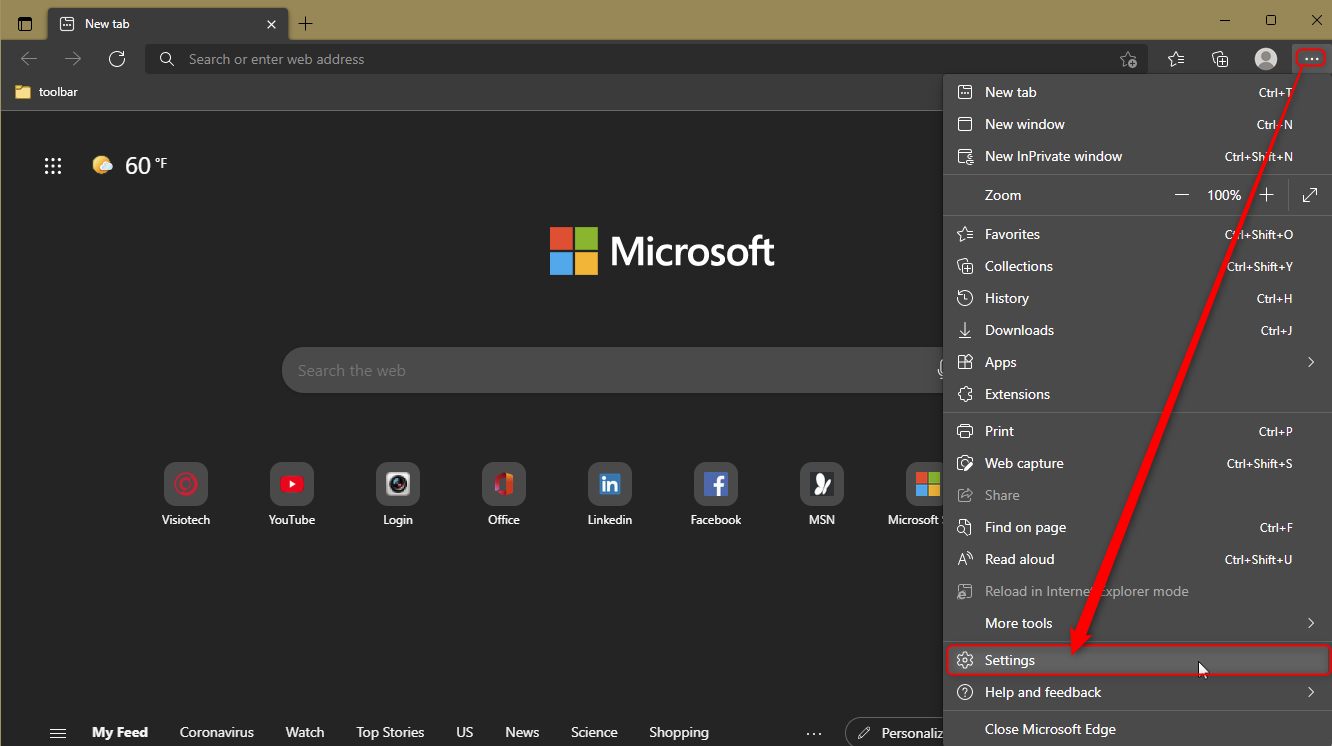The width and height of the screenshot is (1332, 746).
Task: Switch to US feed tab
Action: coord(464,732)
